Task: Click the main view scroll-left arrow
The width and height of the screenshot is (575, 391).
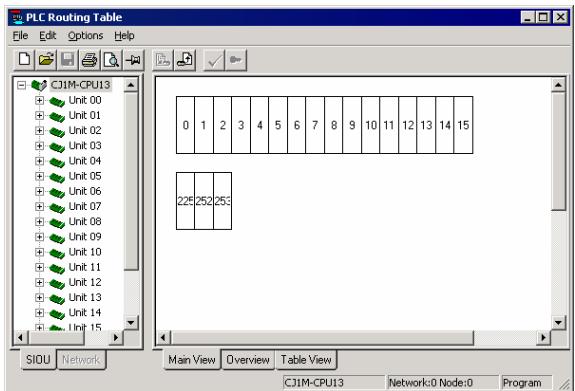Action: click(x=163, y=337)
